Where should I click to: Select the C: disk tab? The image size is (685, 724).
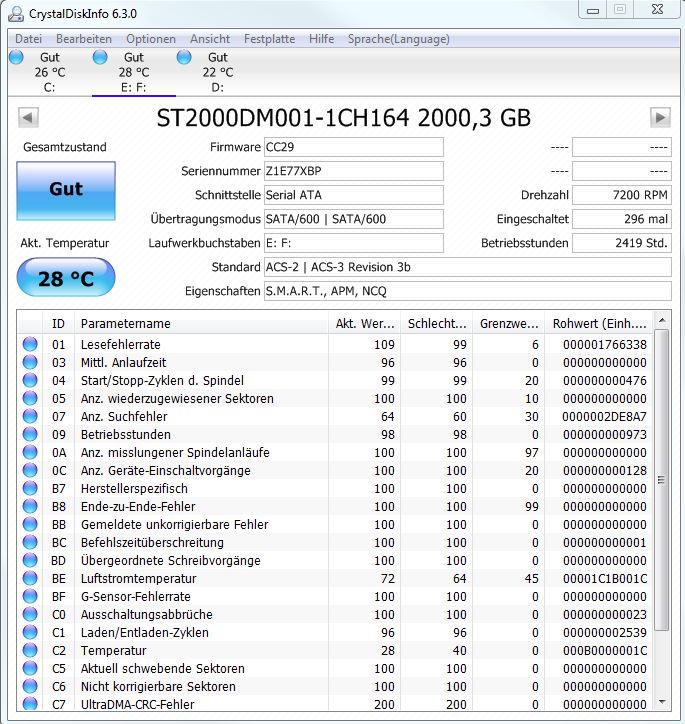click(x=49, y=72)
